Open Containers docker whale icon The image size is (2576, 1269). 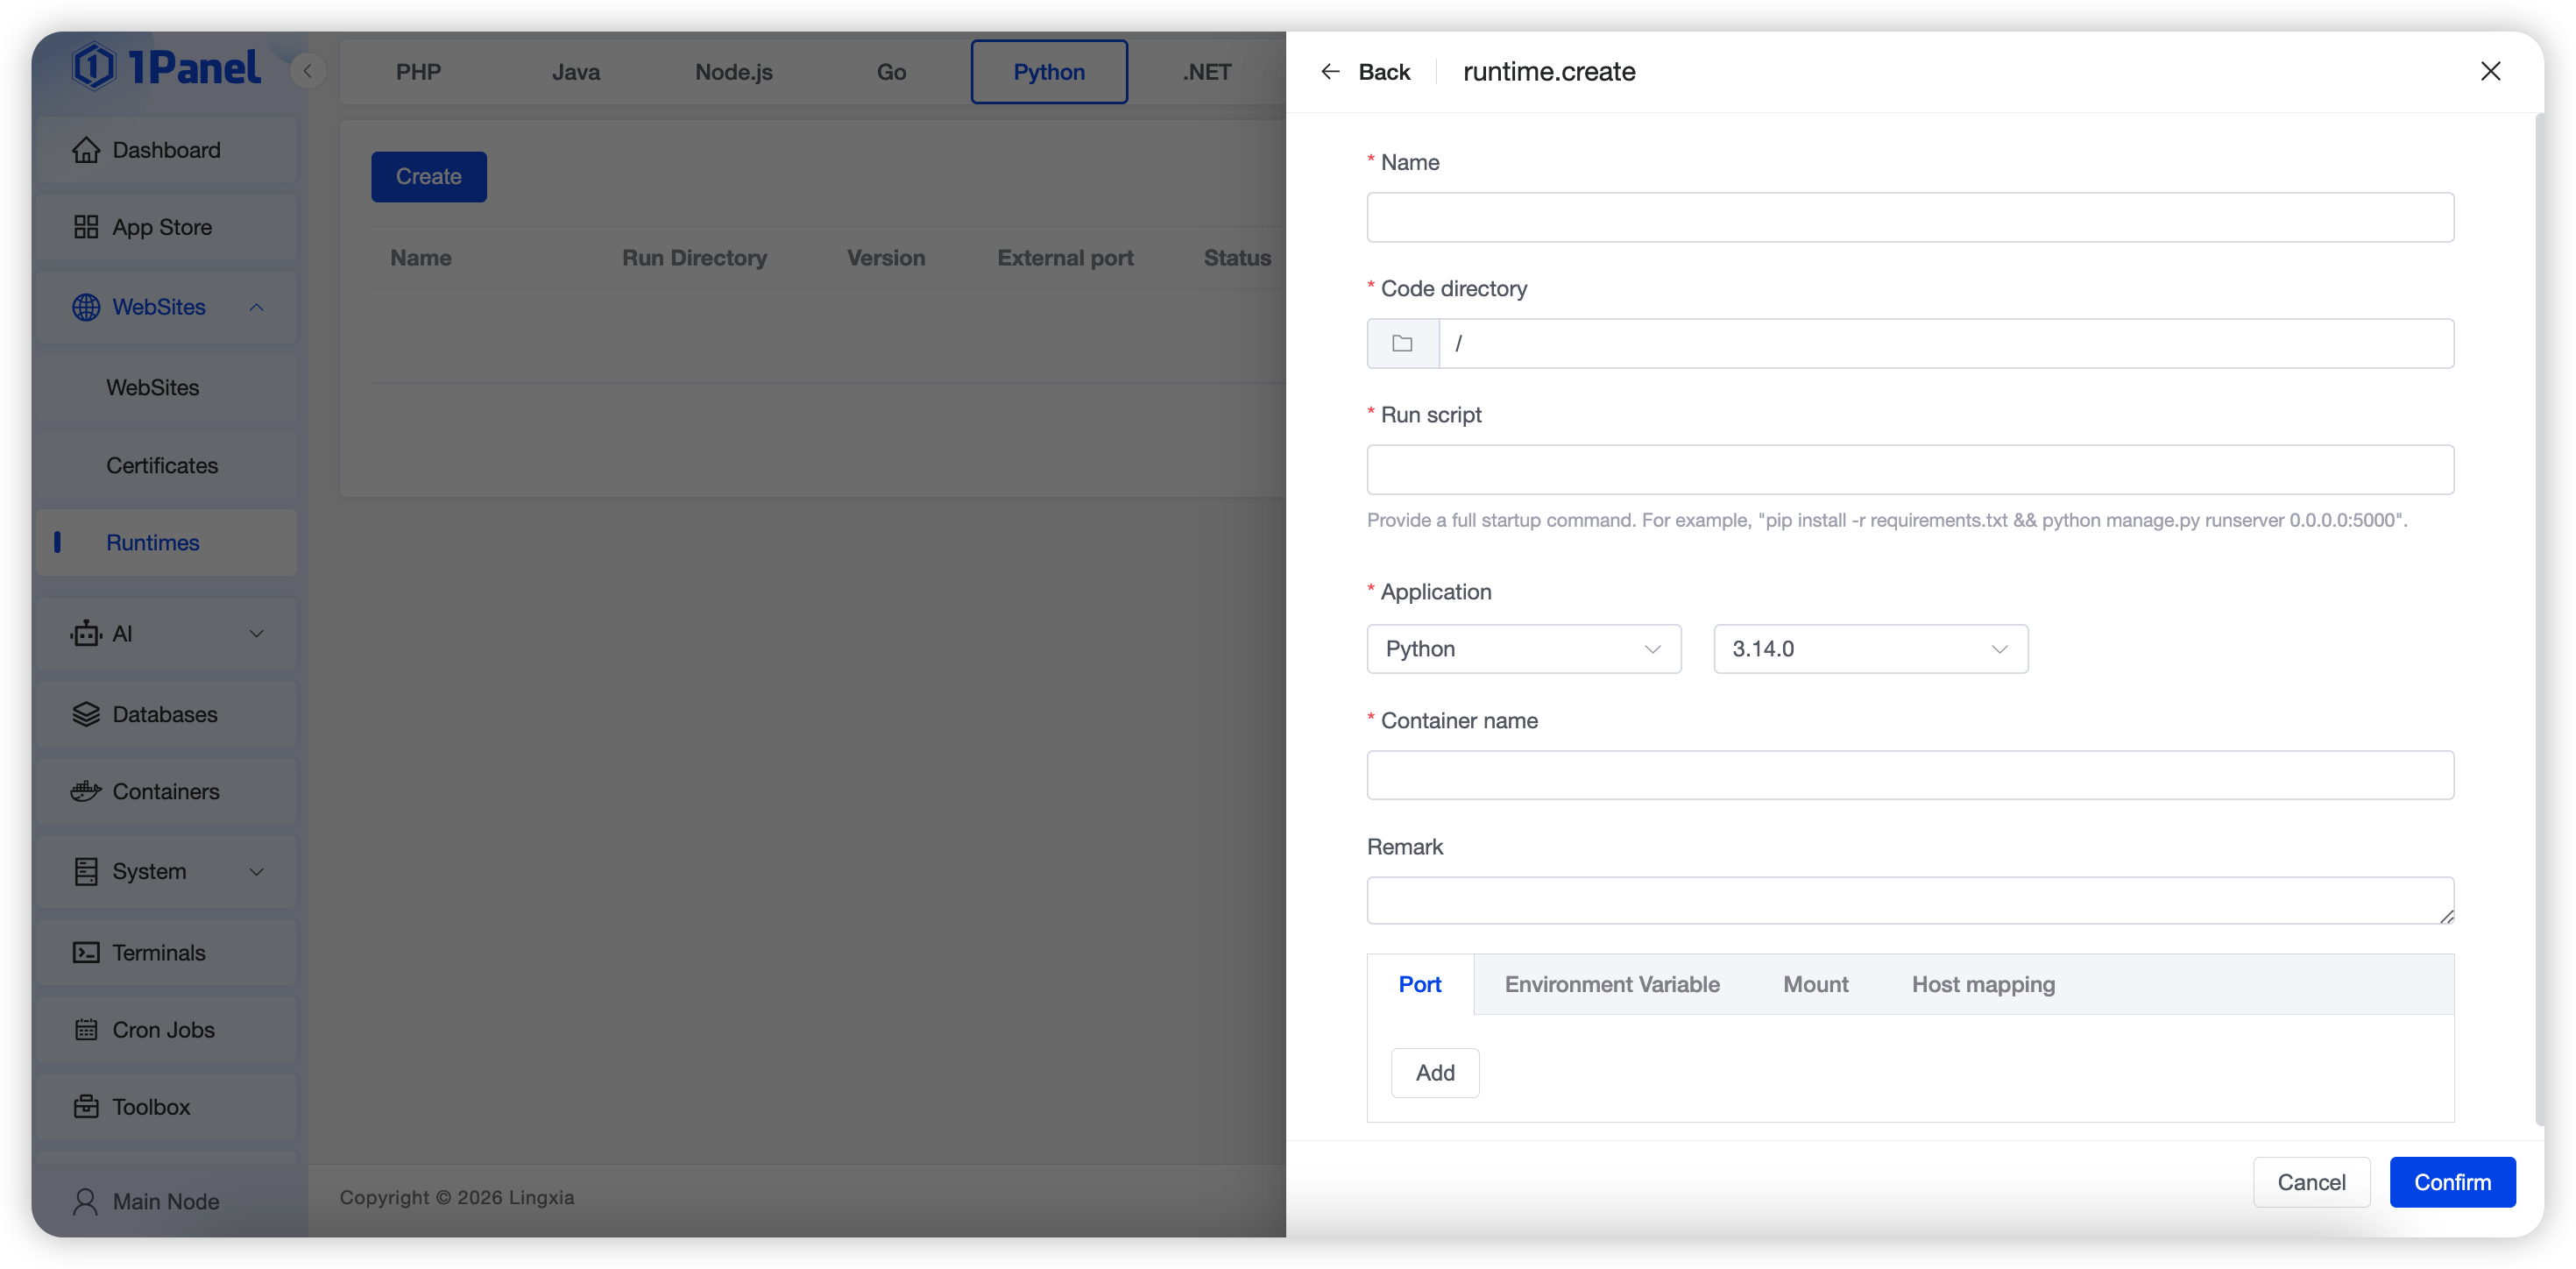[x=86, y=791]
